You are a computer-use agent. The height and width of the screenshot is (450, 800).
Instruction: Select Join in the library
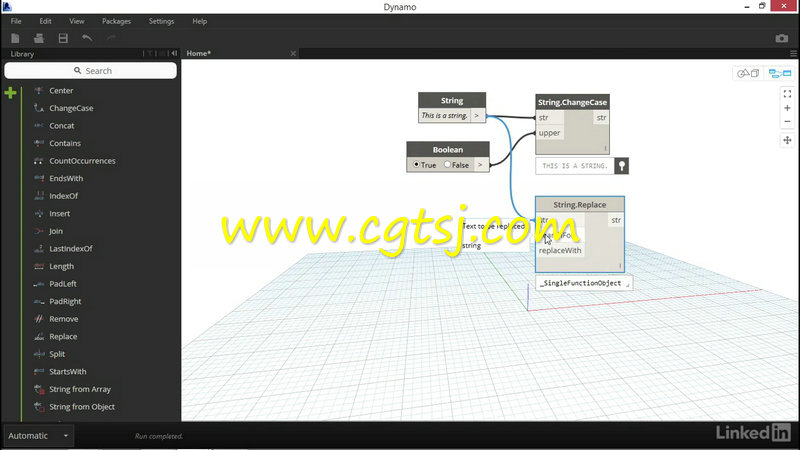56,231
